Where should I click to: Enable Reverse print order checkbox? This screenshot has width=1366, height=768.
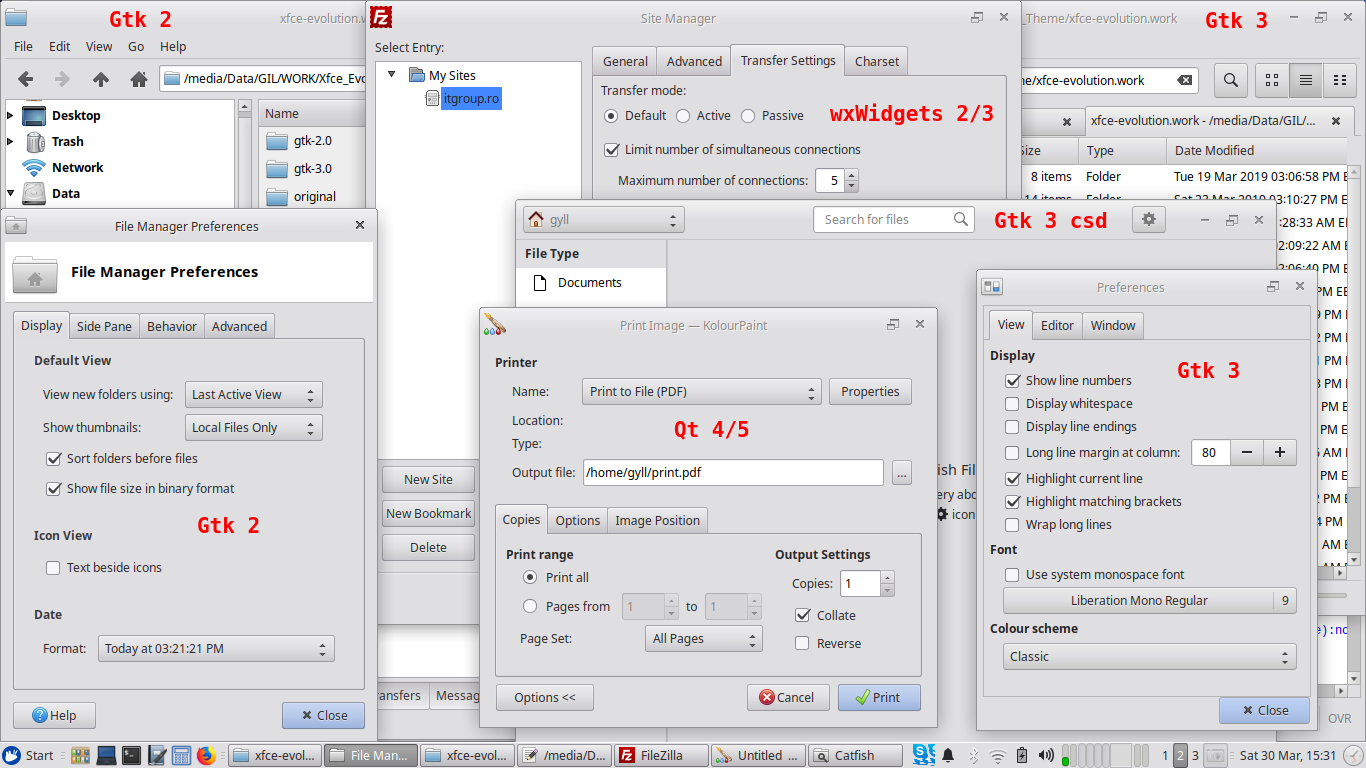click(x=802, y=643)
